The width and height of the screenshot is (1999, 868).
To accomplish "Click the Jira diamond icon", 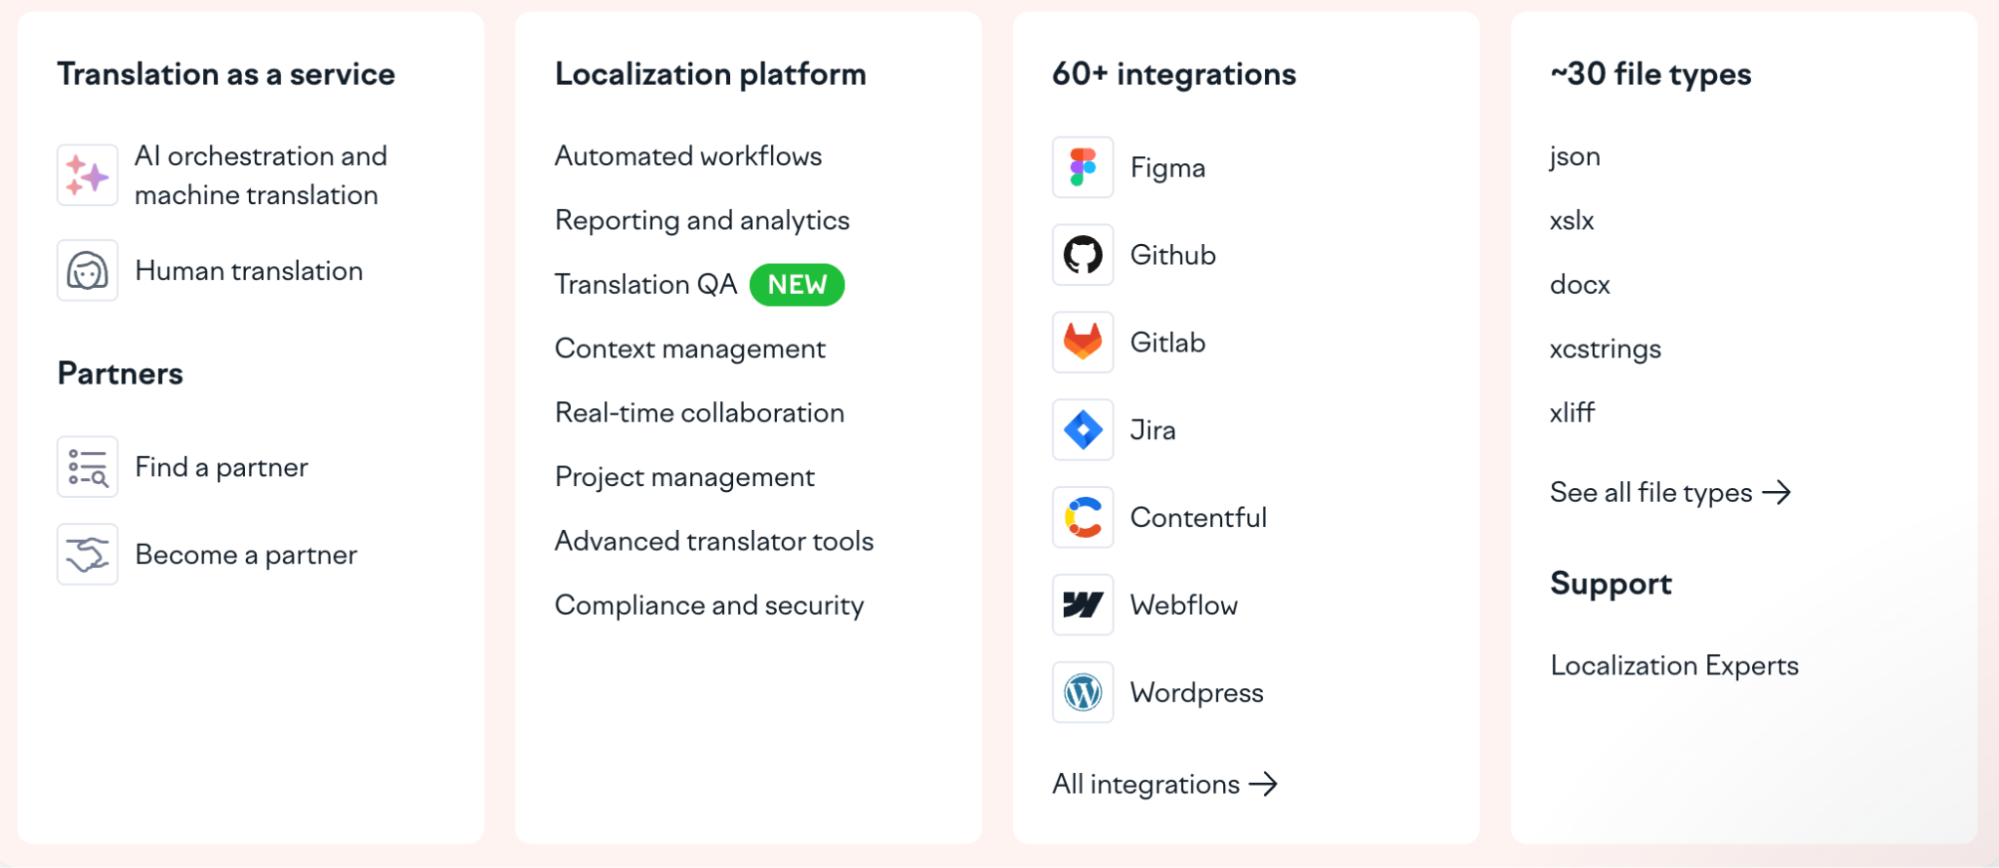I will [1082, 430].
